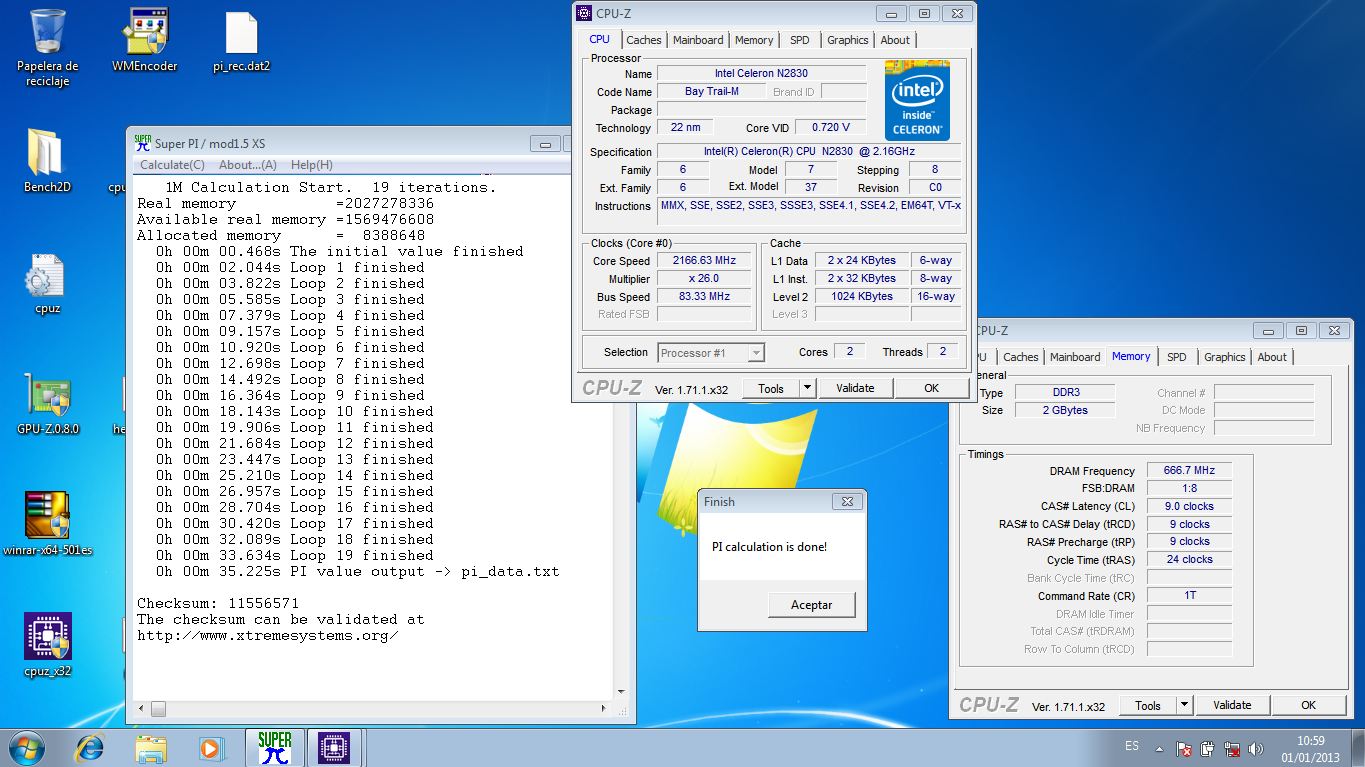The width and height of the screenshot is (1365, 767).
Task: Click OK in the Memory CPU-Z window
Action: point(1308,705)
